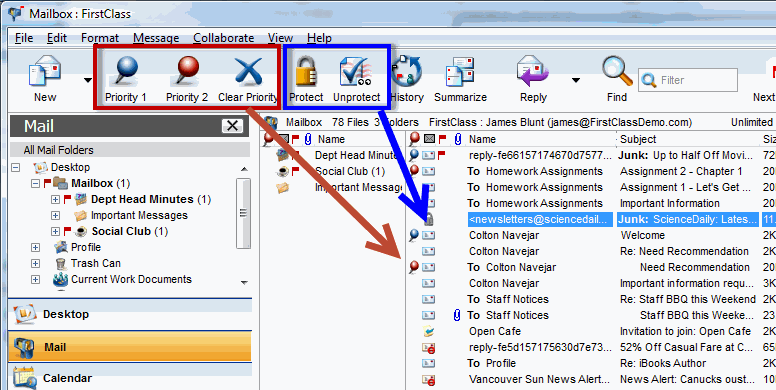776x390 pixels.
Task: Switch to the Desktop navigation section
Action: [130, 314]
